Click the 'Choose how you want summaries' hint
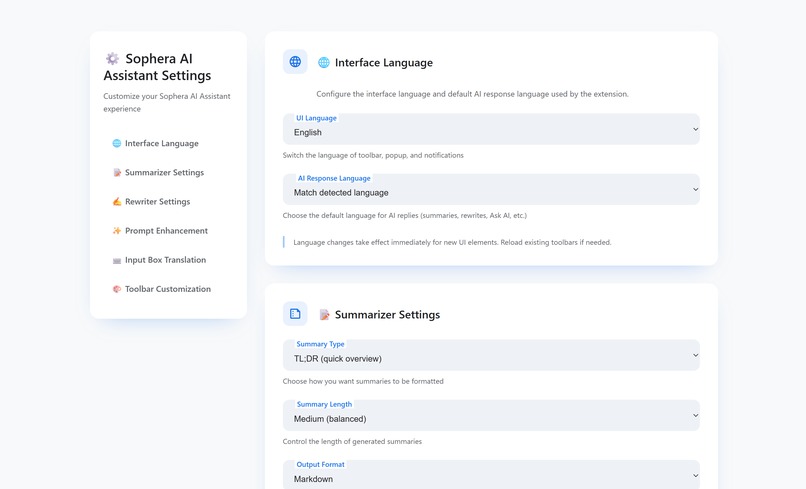806x489 pixels. pyautogui.click(x=363, y=381)
